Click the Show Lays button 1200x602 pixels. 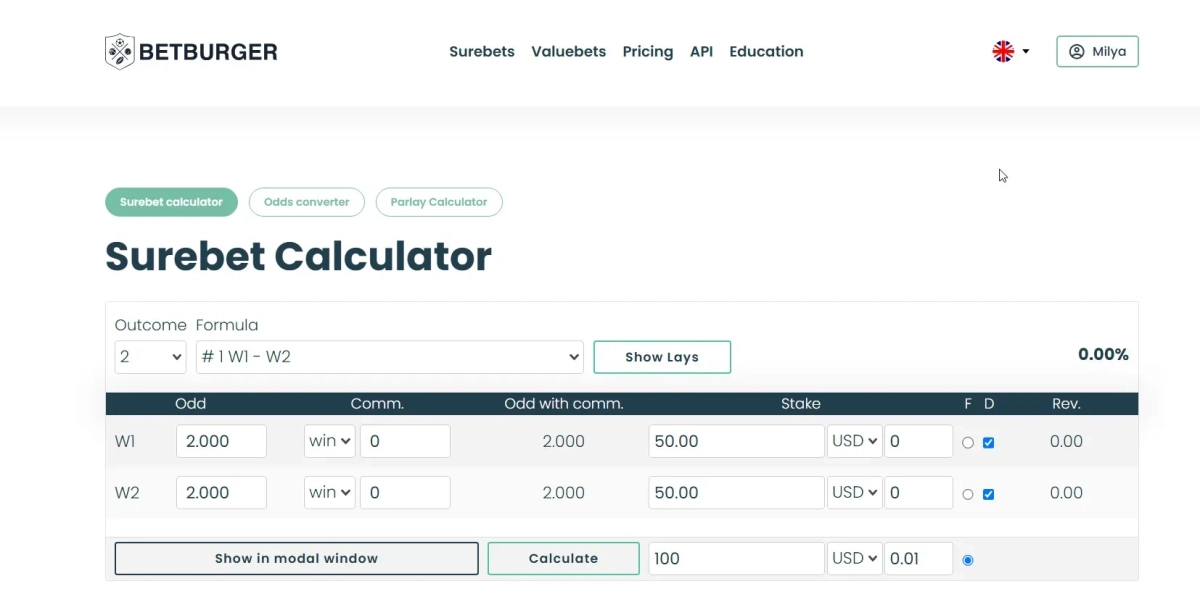[x=662, y=357]
